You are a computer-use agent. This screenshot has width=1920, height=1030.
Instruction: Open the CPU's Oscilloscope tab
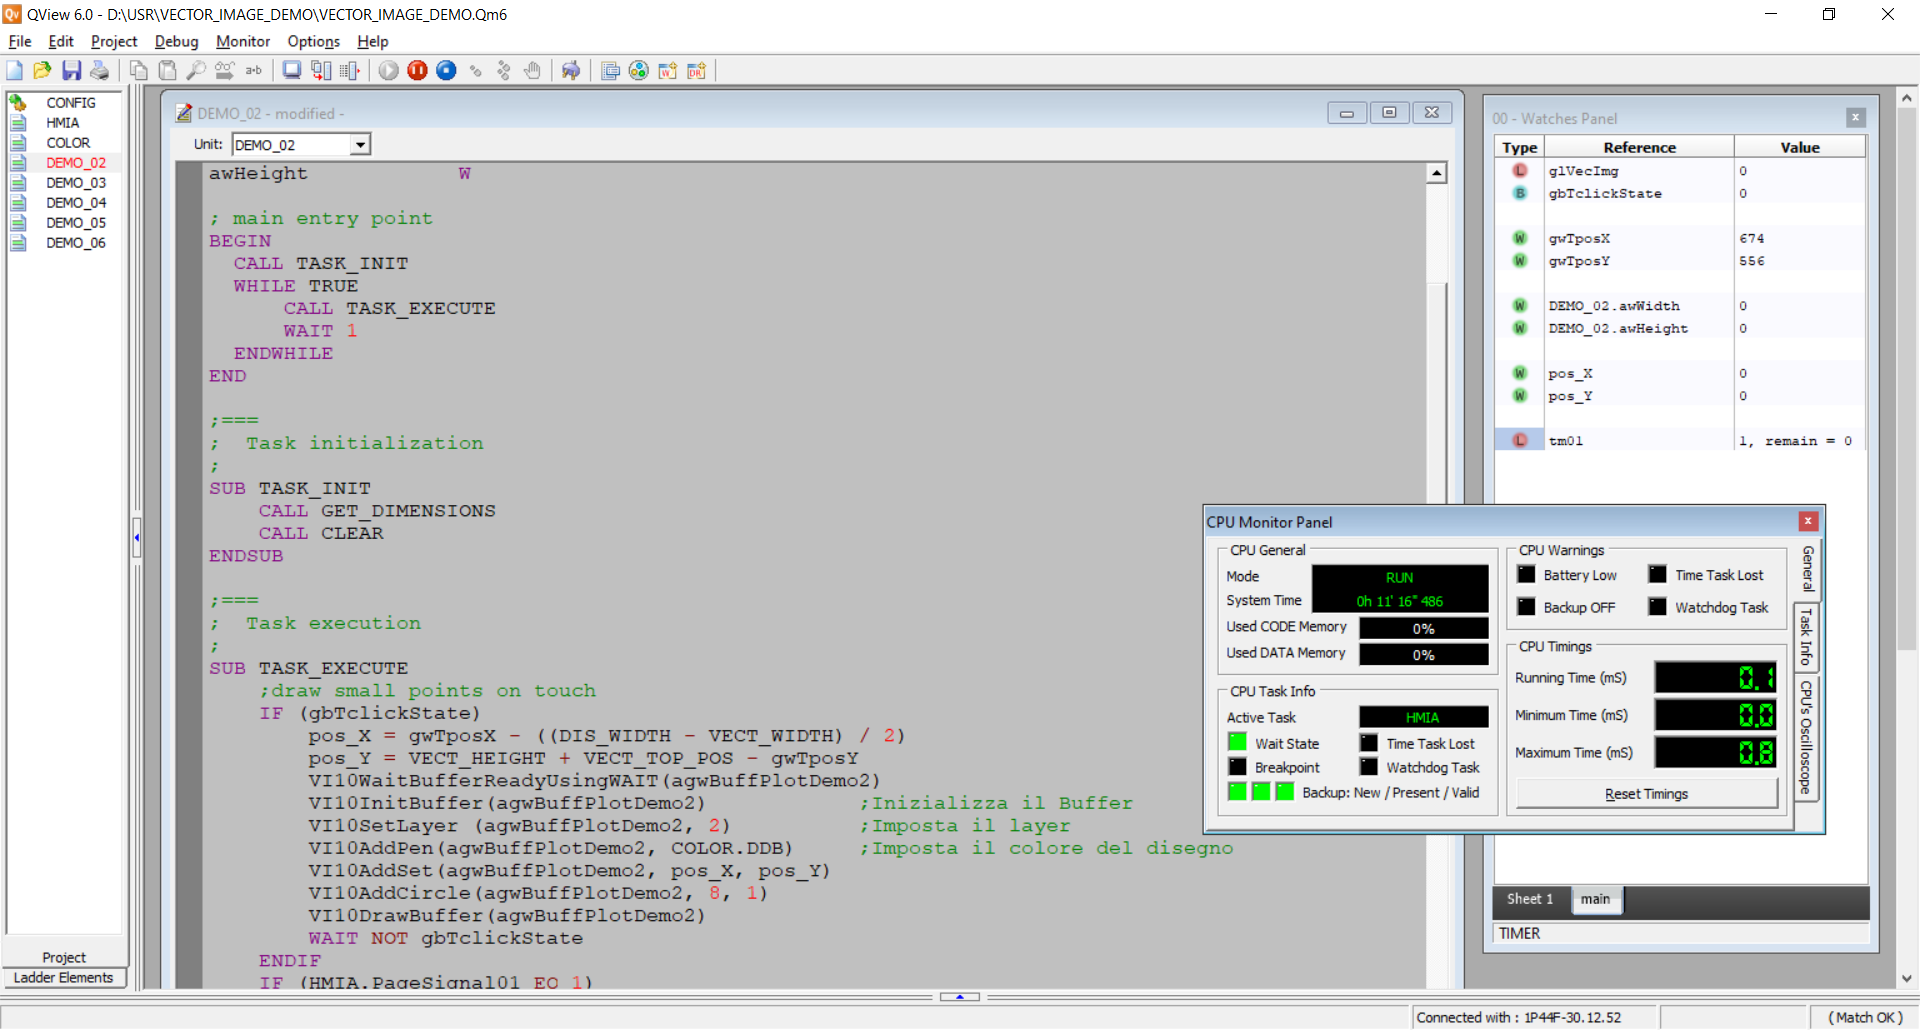click(x=1806, y=737)
